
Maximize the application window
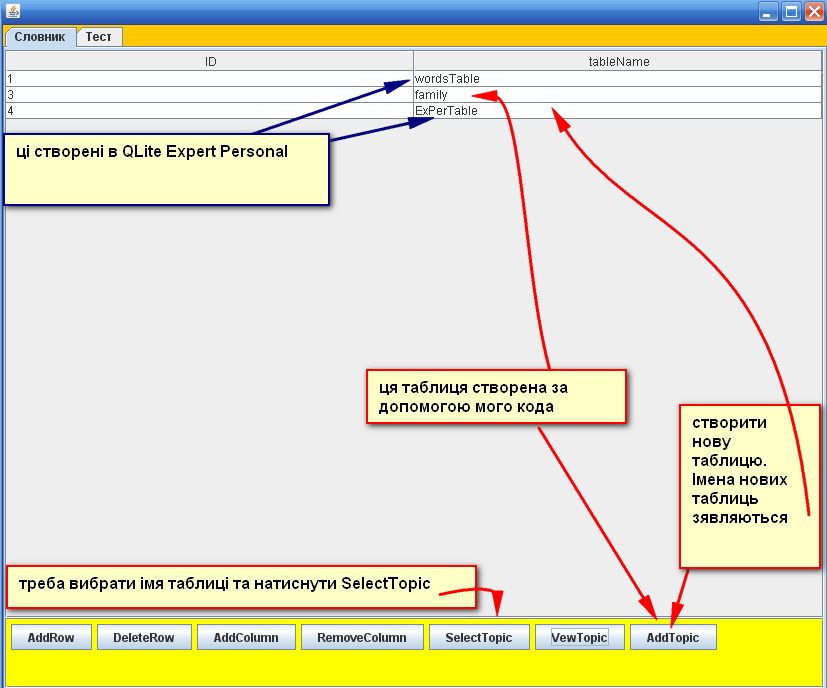tap(791, 12)
